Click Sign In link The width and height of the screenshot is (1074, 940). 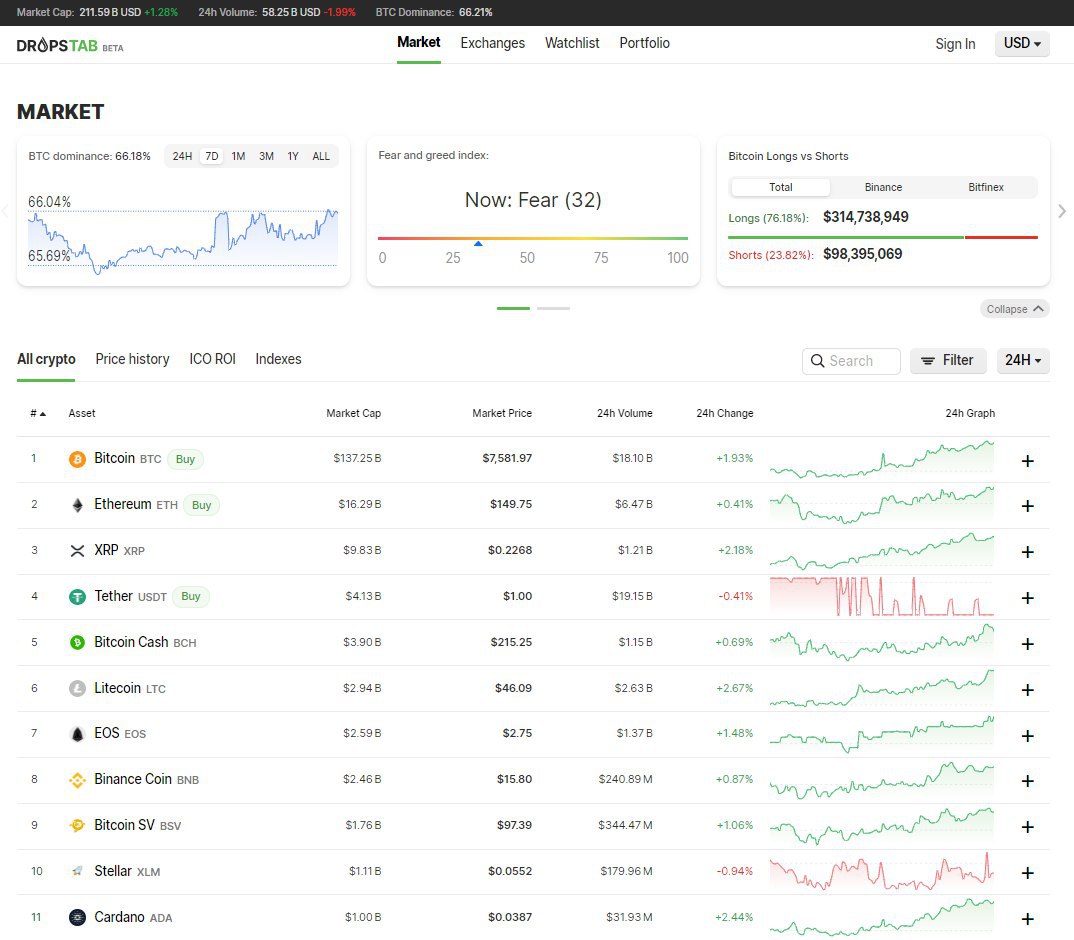955,44
